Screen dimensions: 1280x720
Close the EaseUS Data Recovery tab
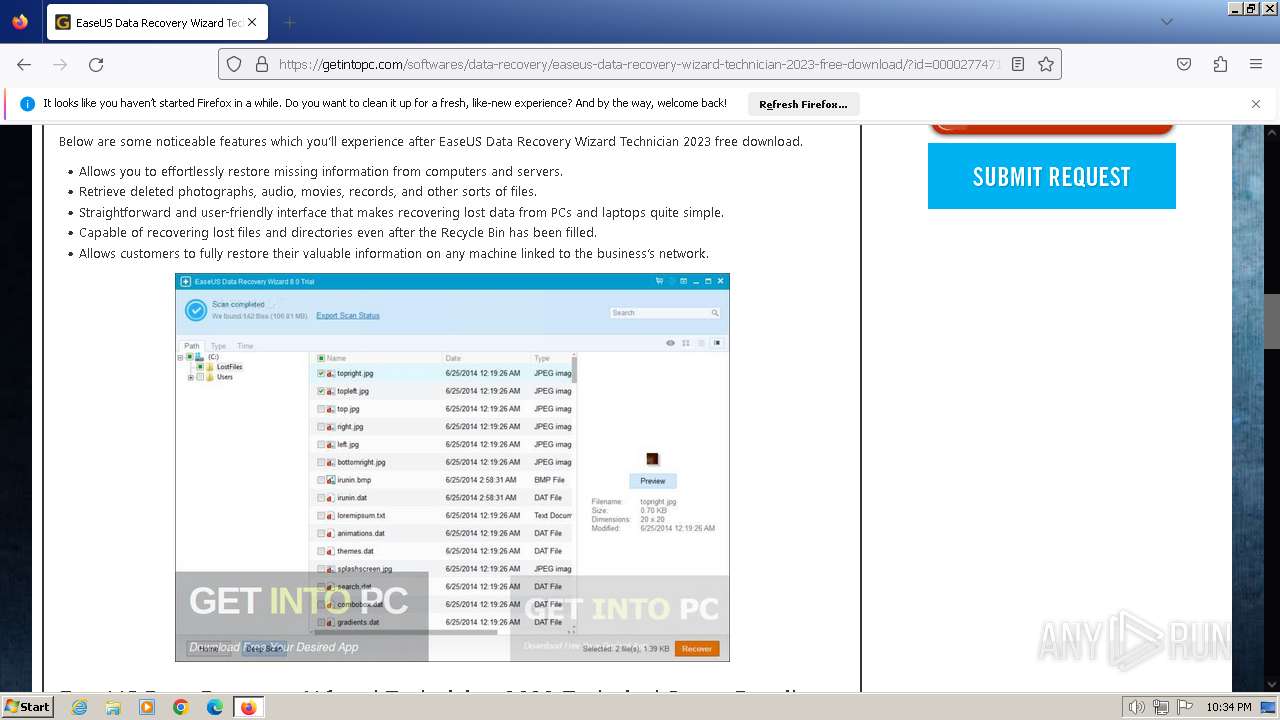(x=251, y=22)
